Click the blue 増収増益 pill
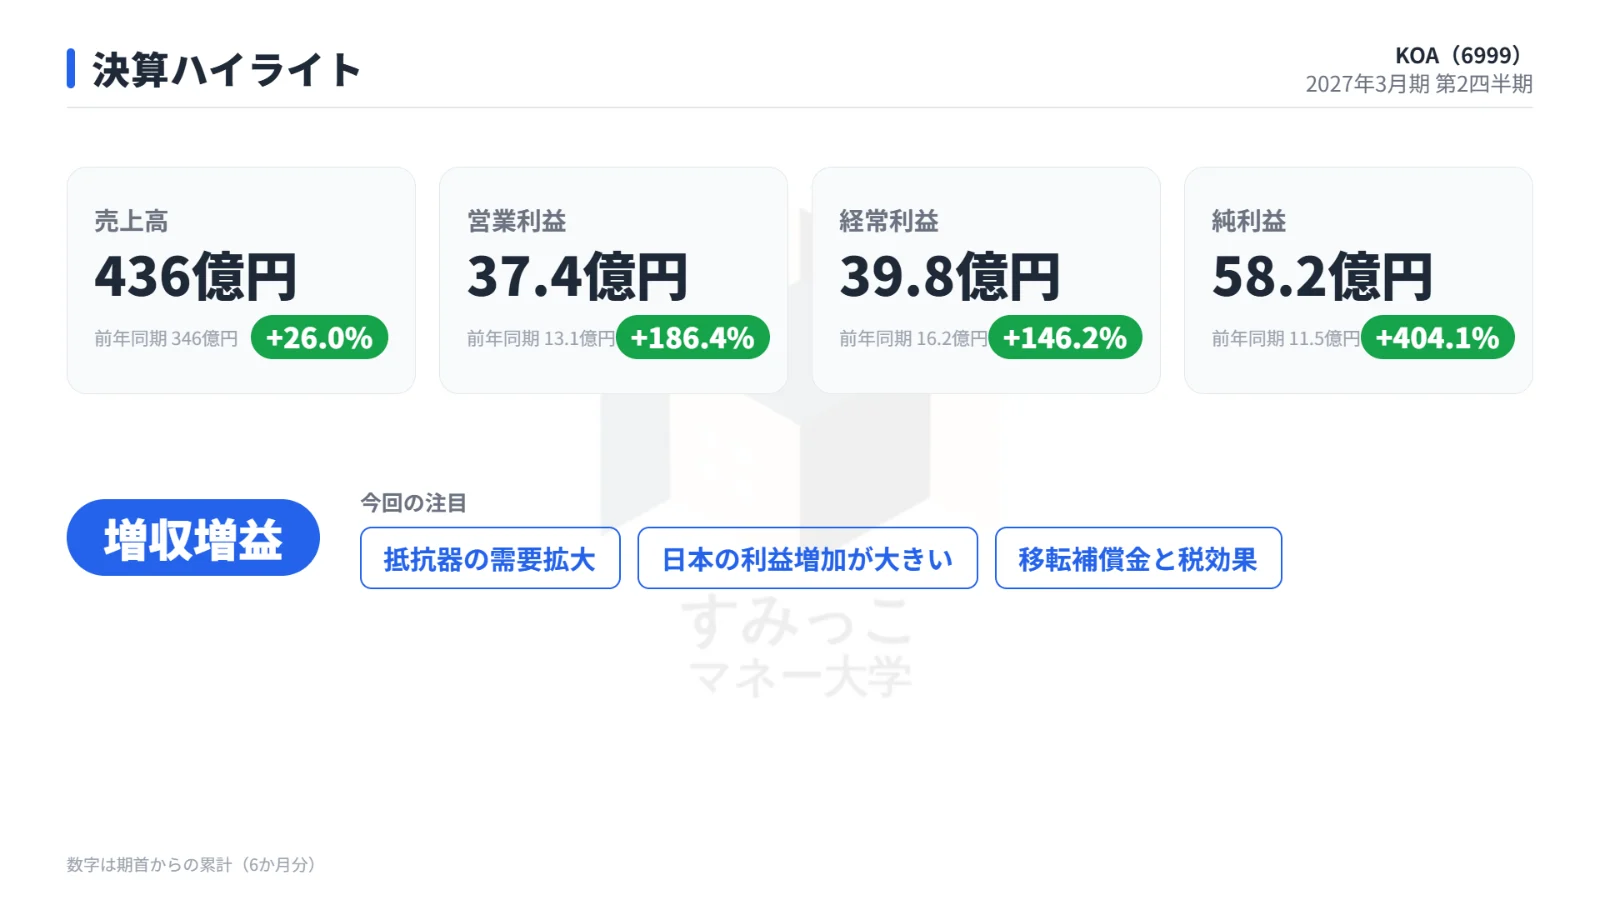This screenshot has width=1600, height=900. click(193, 538)
